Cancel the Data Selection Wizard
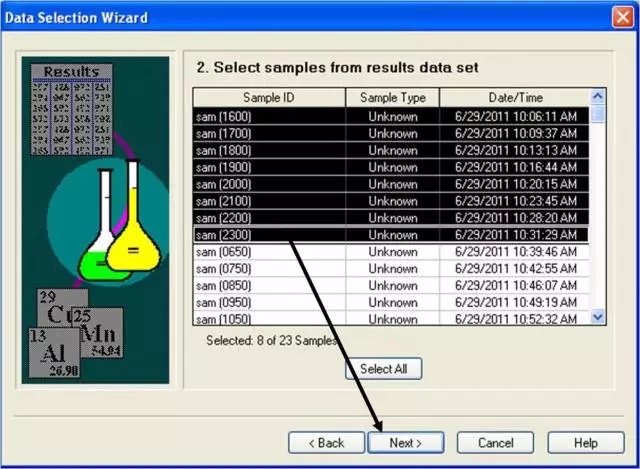The width and height of the screenshot is (640, 469). (x=495, y=442)
